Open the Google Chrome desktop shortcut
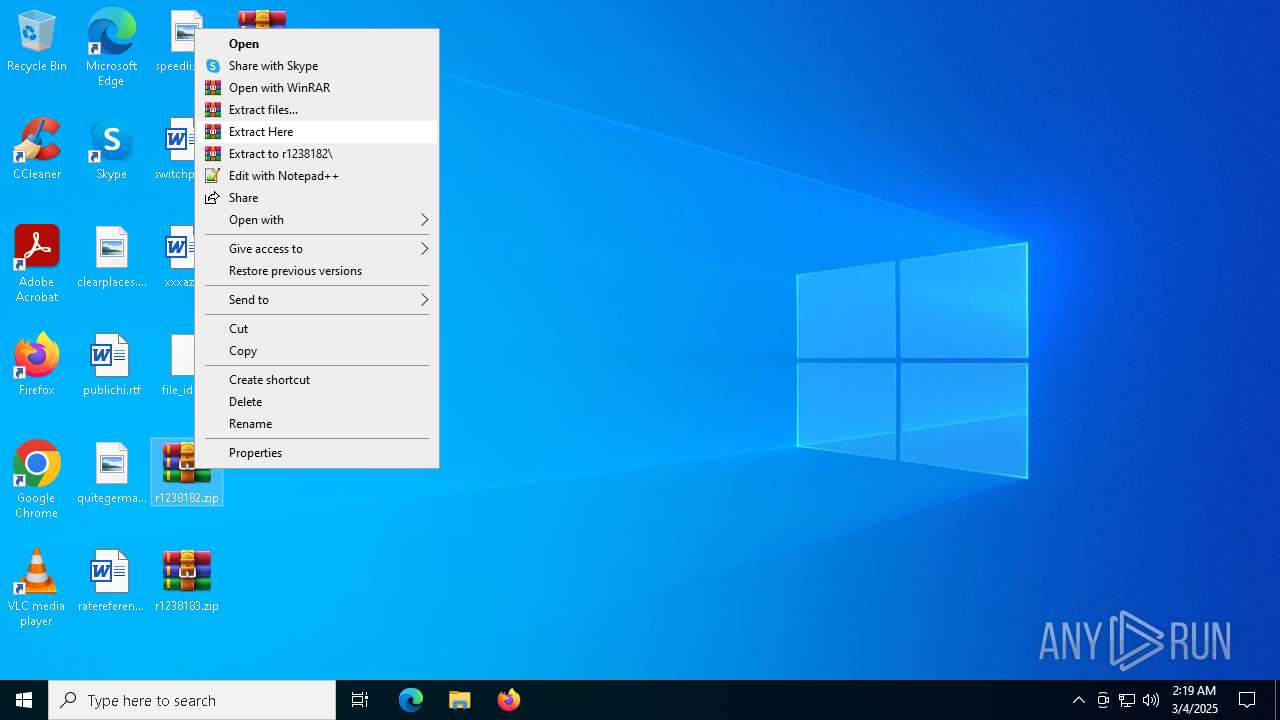 click(37, 479)
